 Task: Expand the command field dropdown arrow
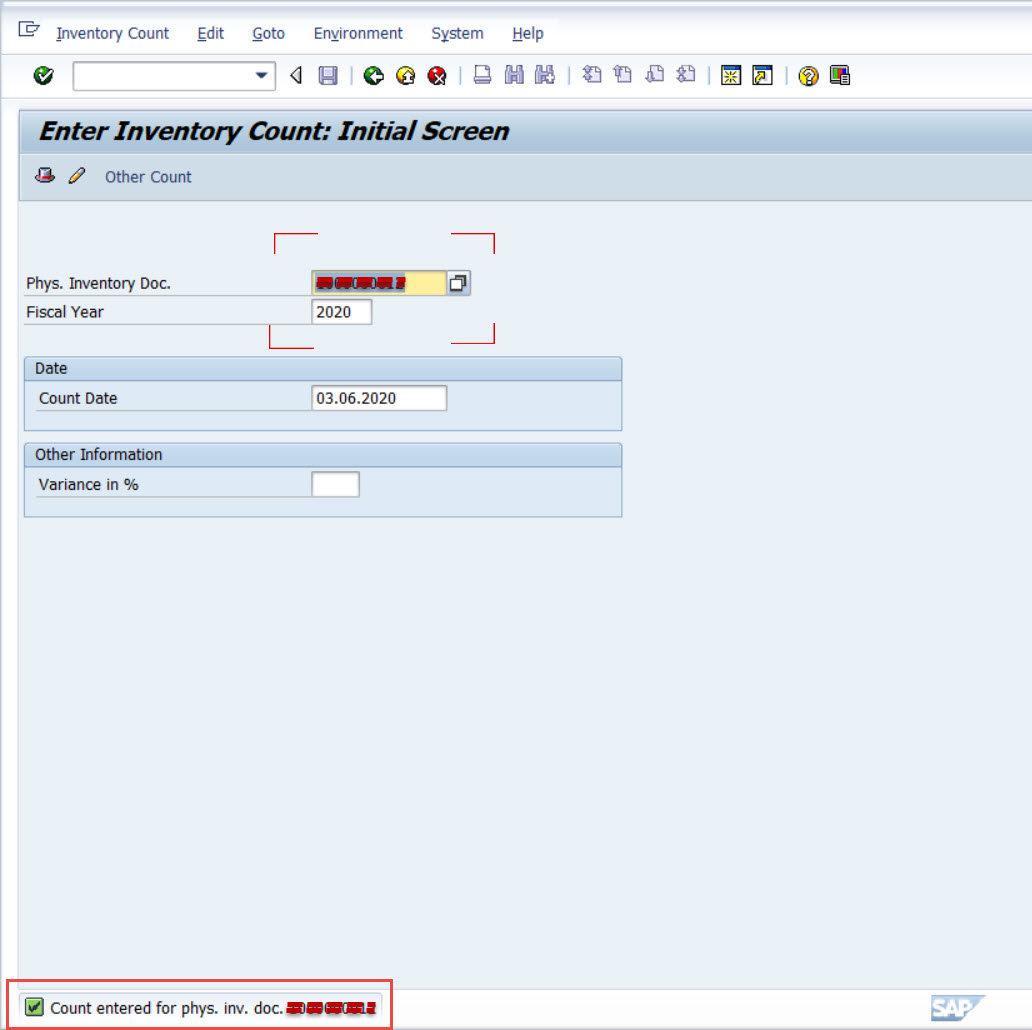click(x=260, y=75)
